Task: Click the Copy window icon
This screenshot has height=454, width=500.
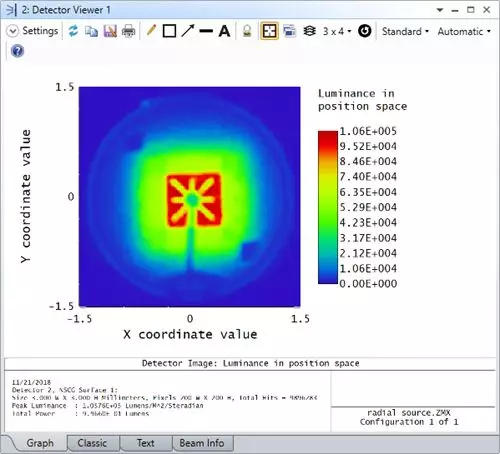Action: 91,31
